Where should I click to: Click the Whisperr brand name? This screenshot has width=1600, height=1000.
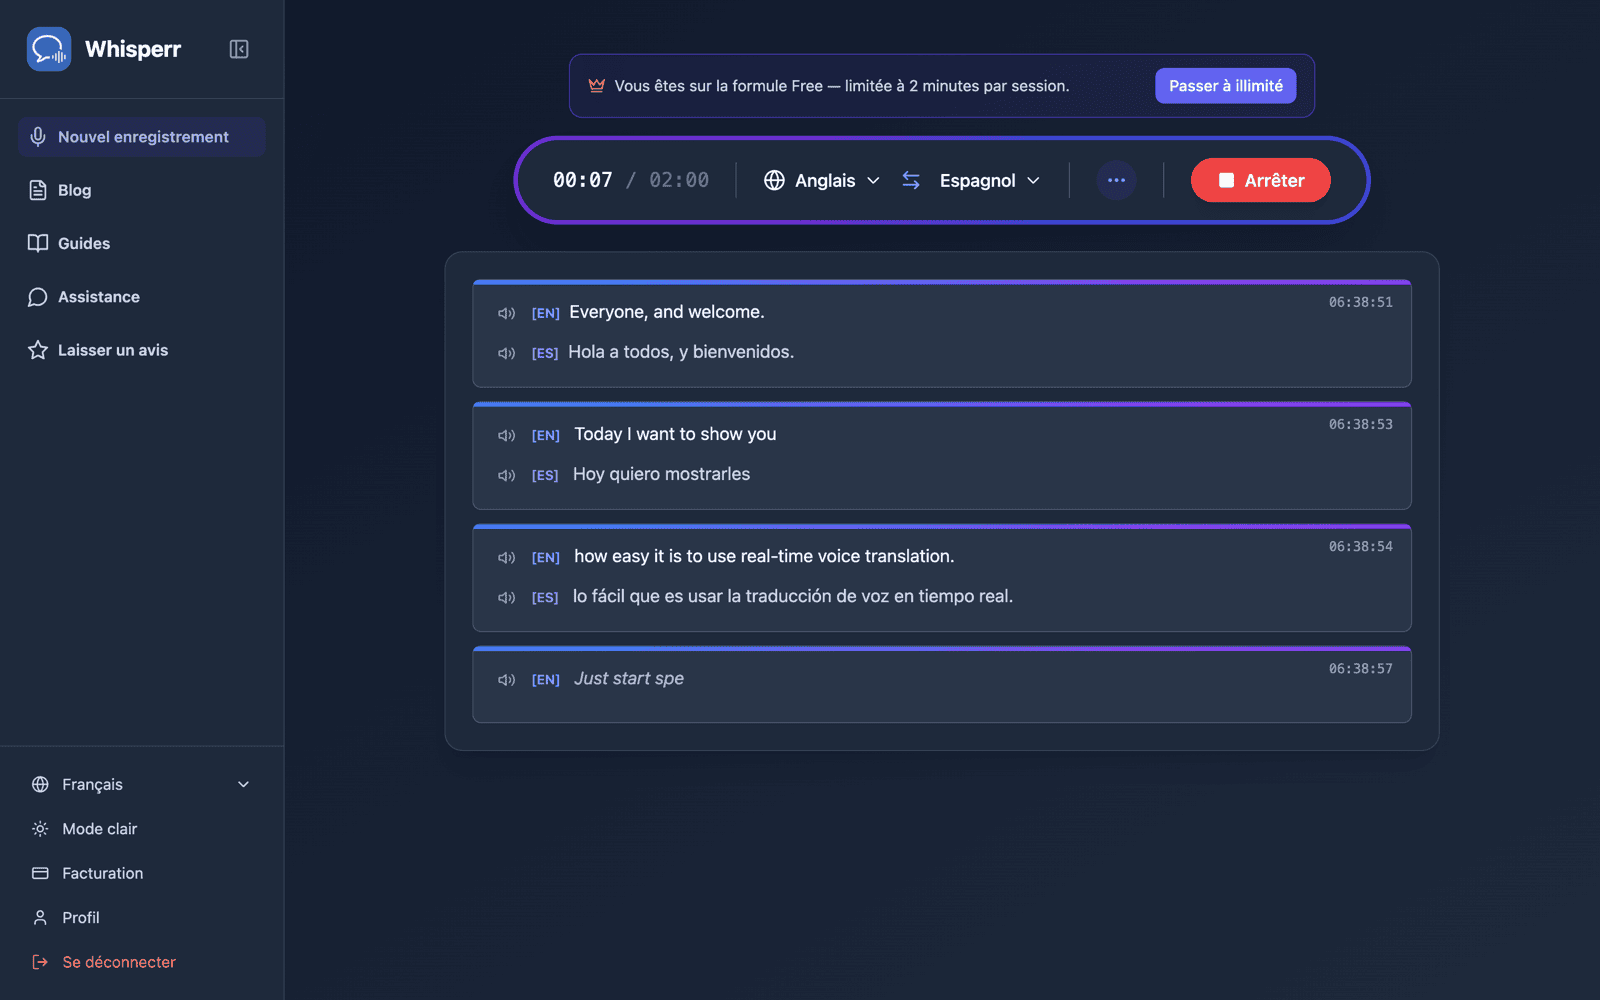click(133, 49)
